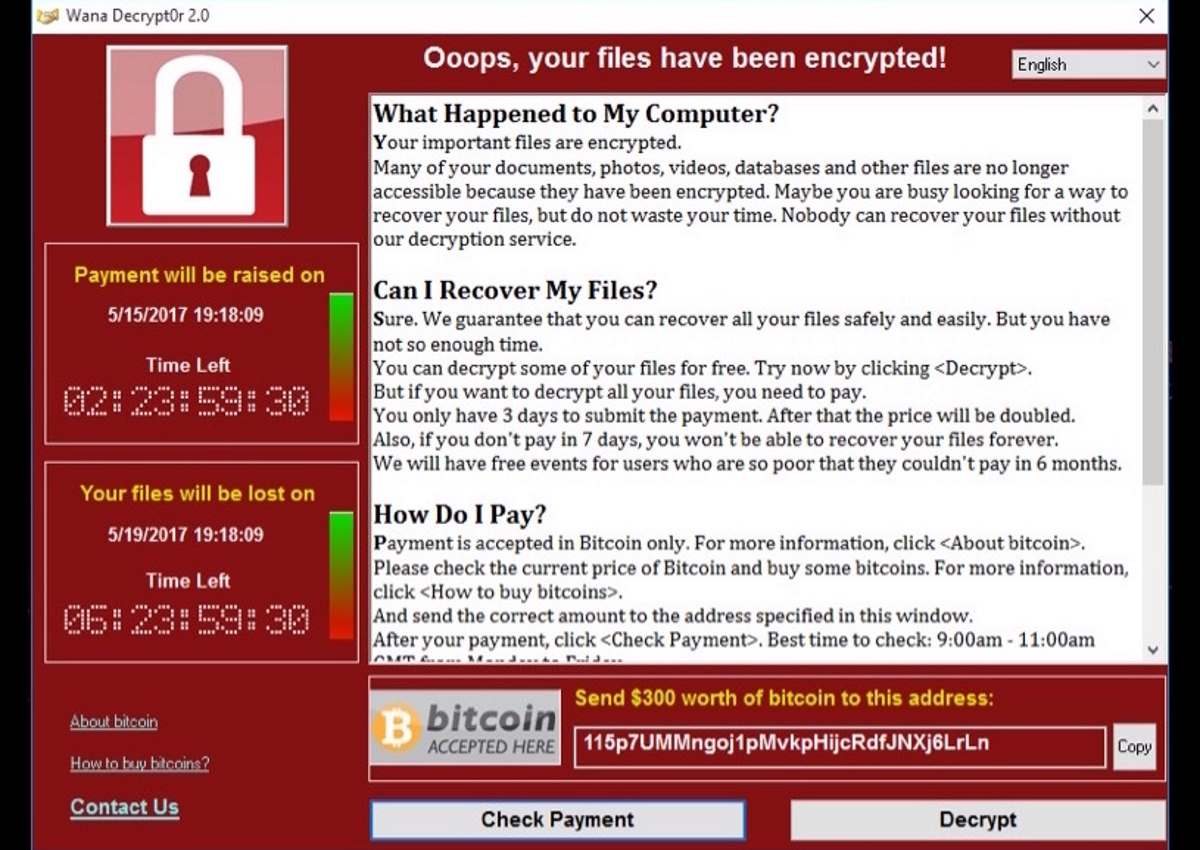The height and width of the screenshot is (850, 1200).
Task: Close the Wana Decrypt0r window
Action: 1147,16
